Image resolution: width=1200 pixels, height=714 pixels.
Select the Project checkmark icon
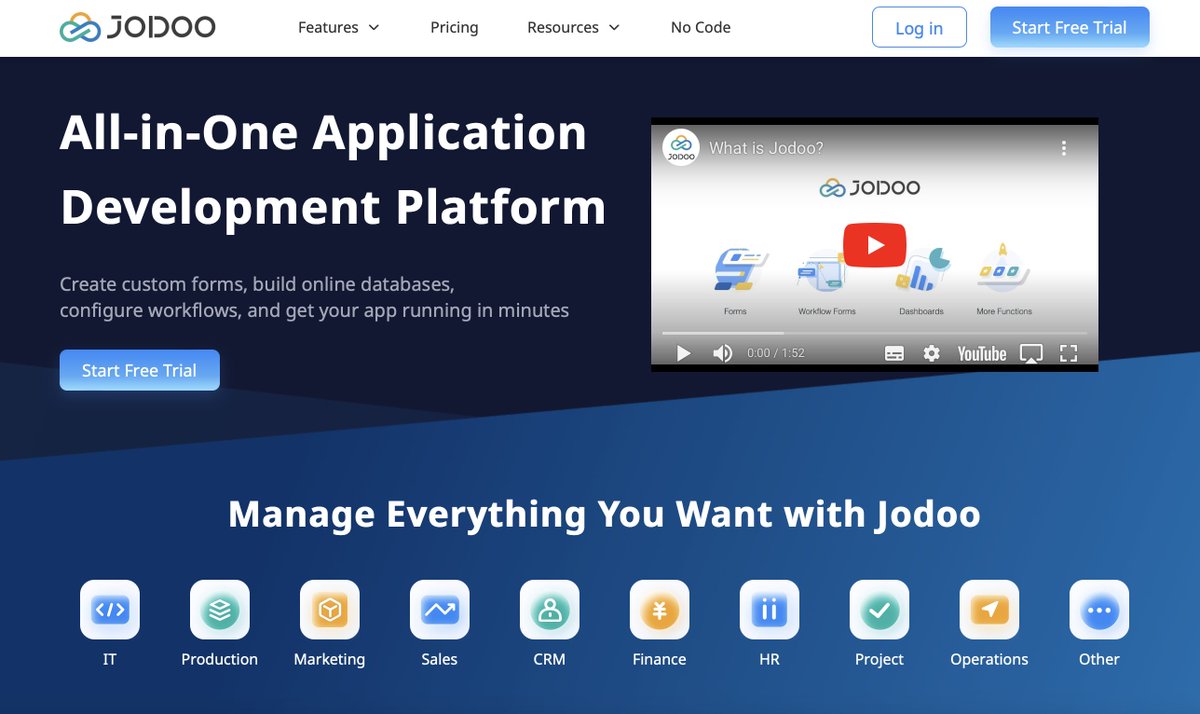pos(880,609)
